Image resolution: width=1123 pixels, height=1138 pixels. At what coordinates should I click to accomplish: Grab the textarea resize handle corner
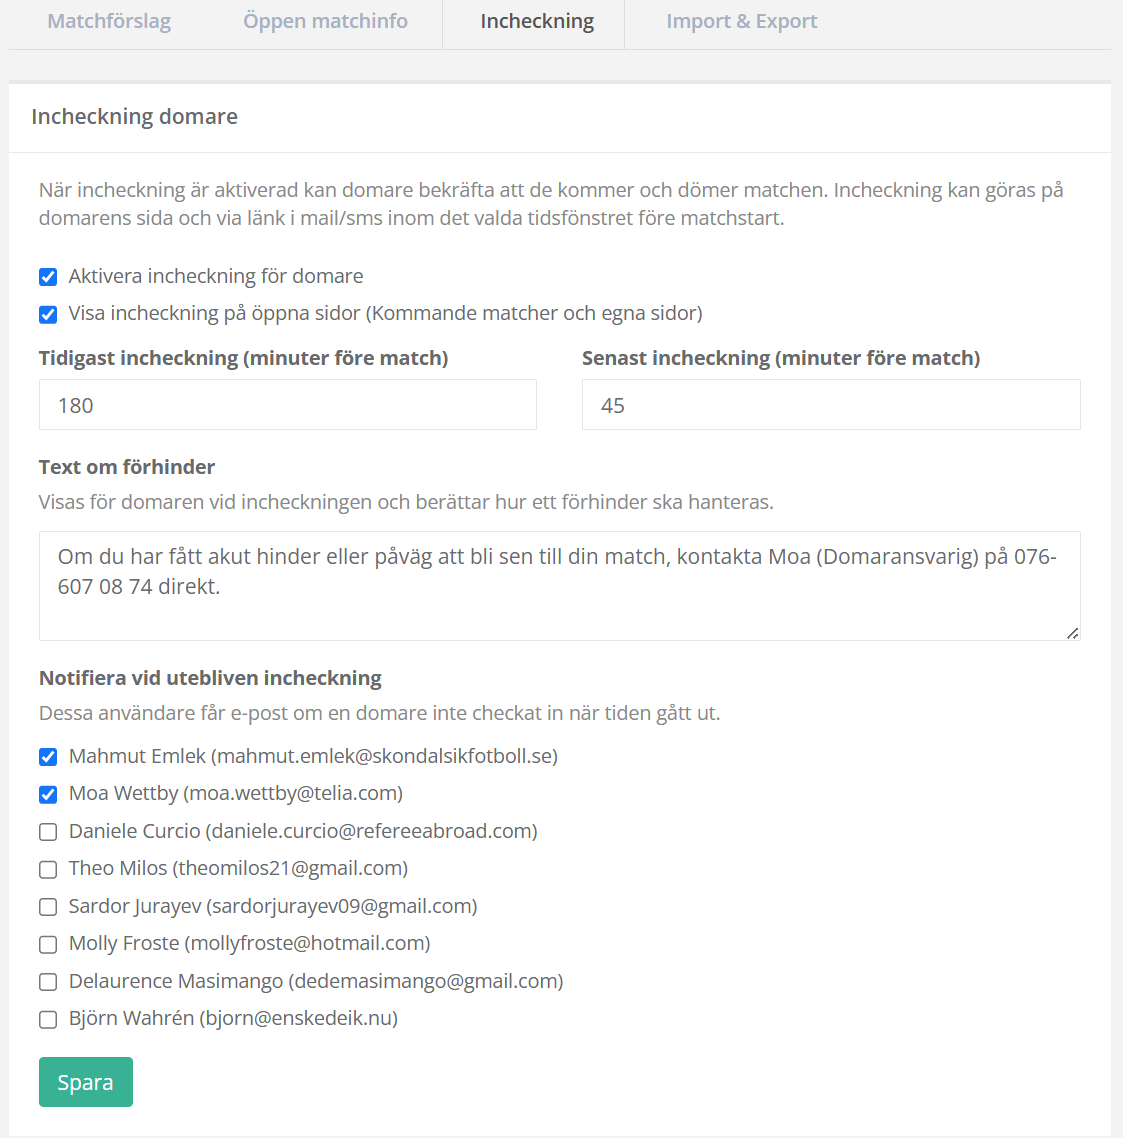click(1072, 633)
